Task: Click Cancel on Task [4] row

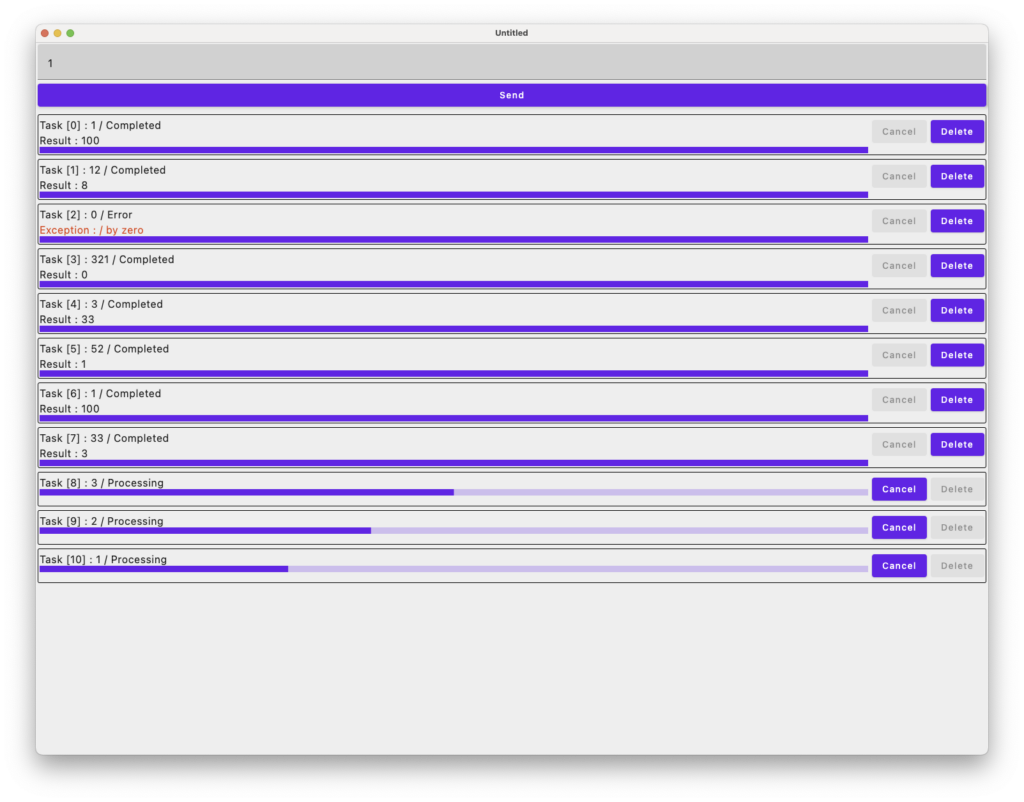Action: [x=899, y=311]
